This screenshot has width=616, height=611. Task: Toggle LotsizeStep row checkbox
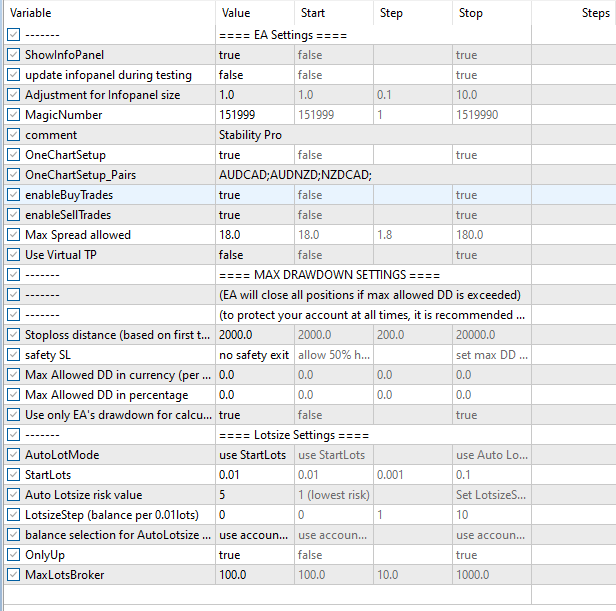13,515
